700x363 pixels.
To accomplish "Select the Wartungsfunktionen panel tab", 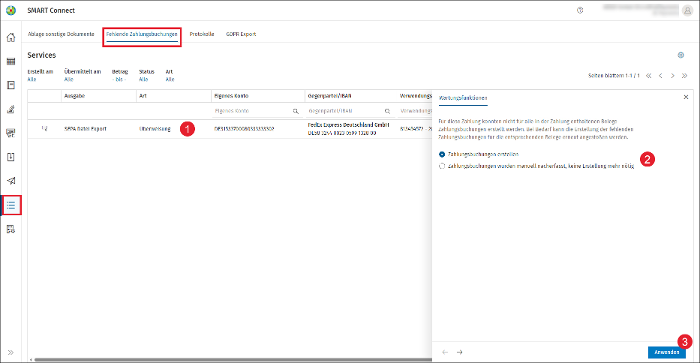I will (463, 98).
